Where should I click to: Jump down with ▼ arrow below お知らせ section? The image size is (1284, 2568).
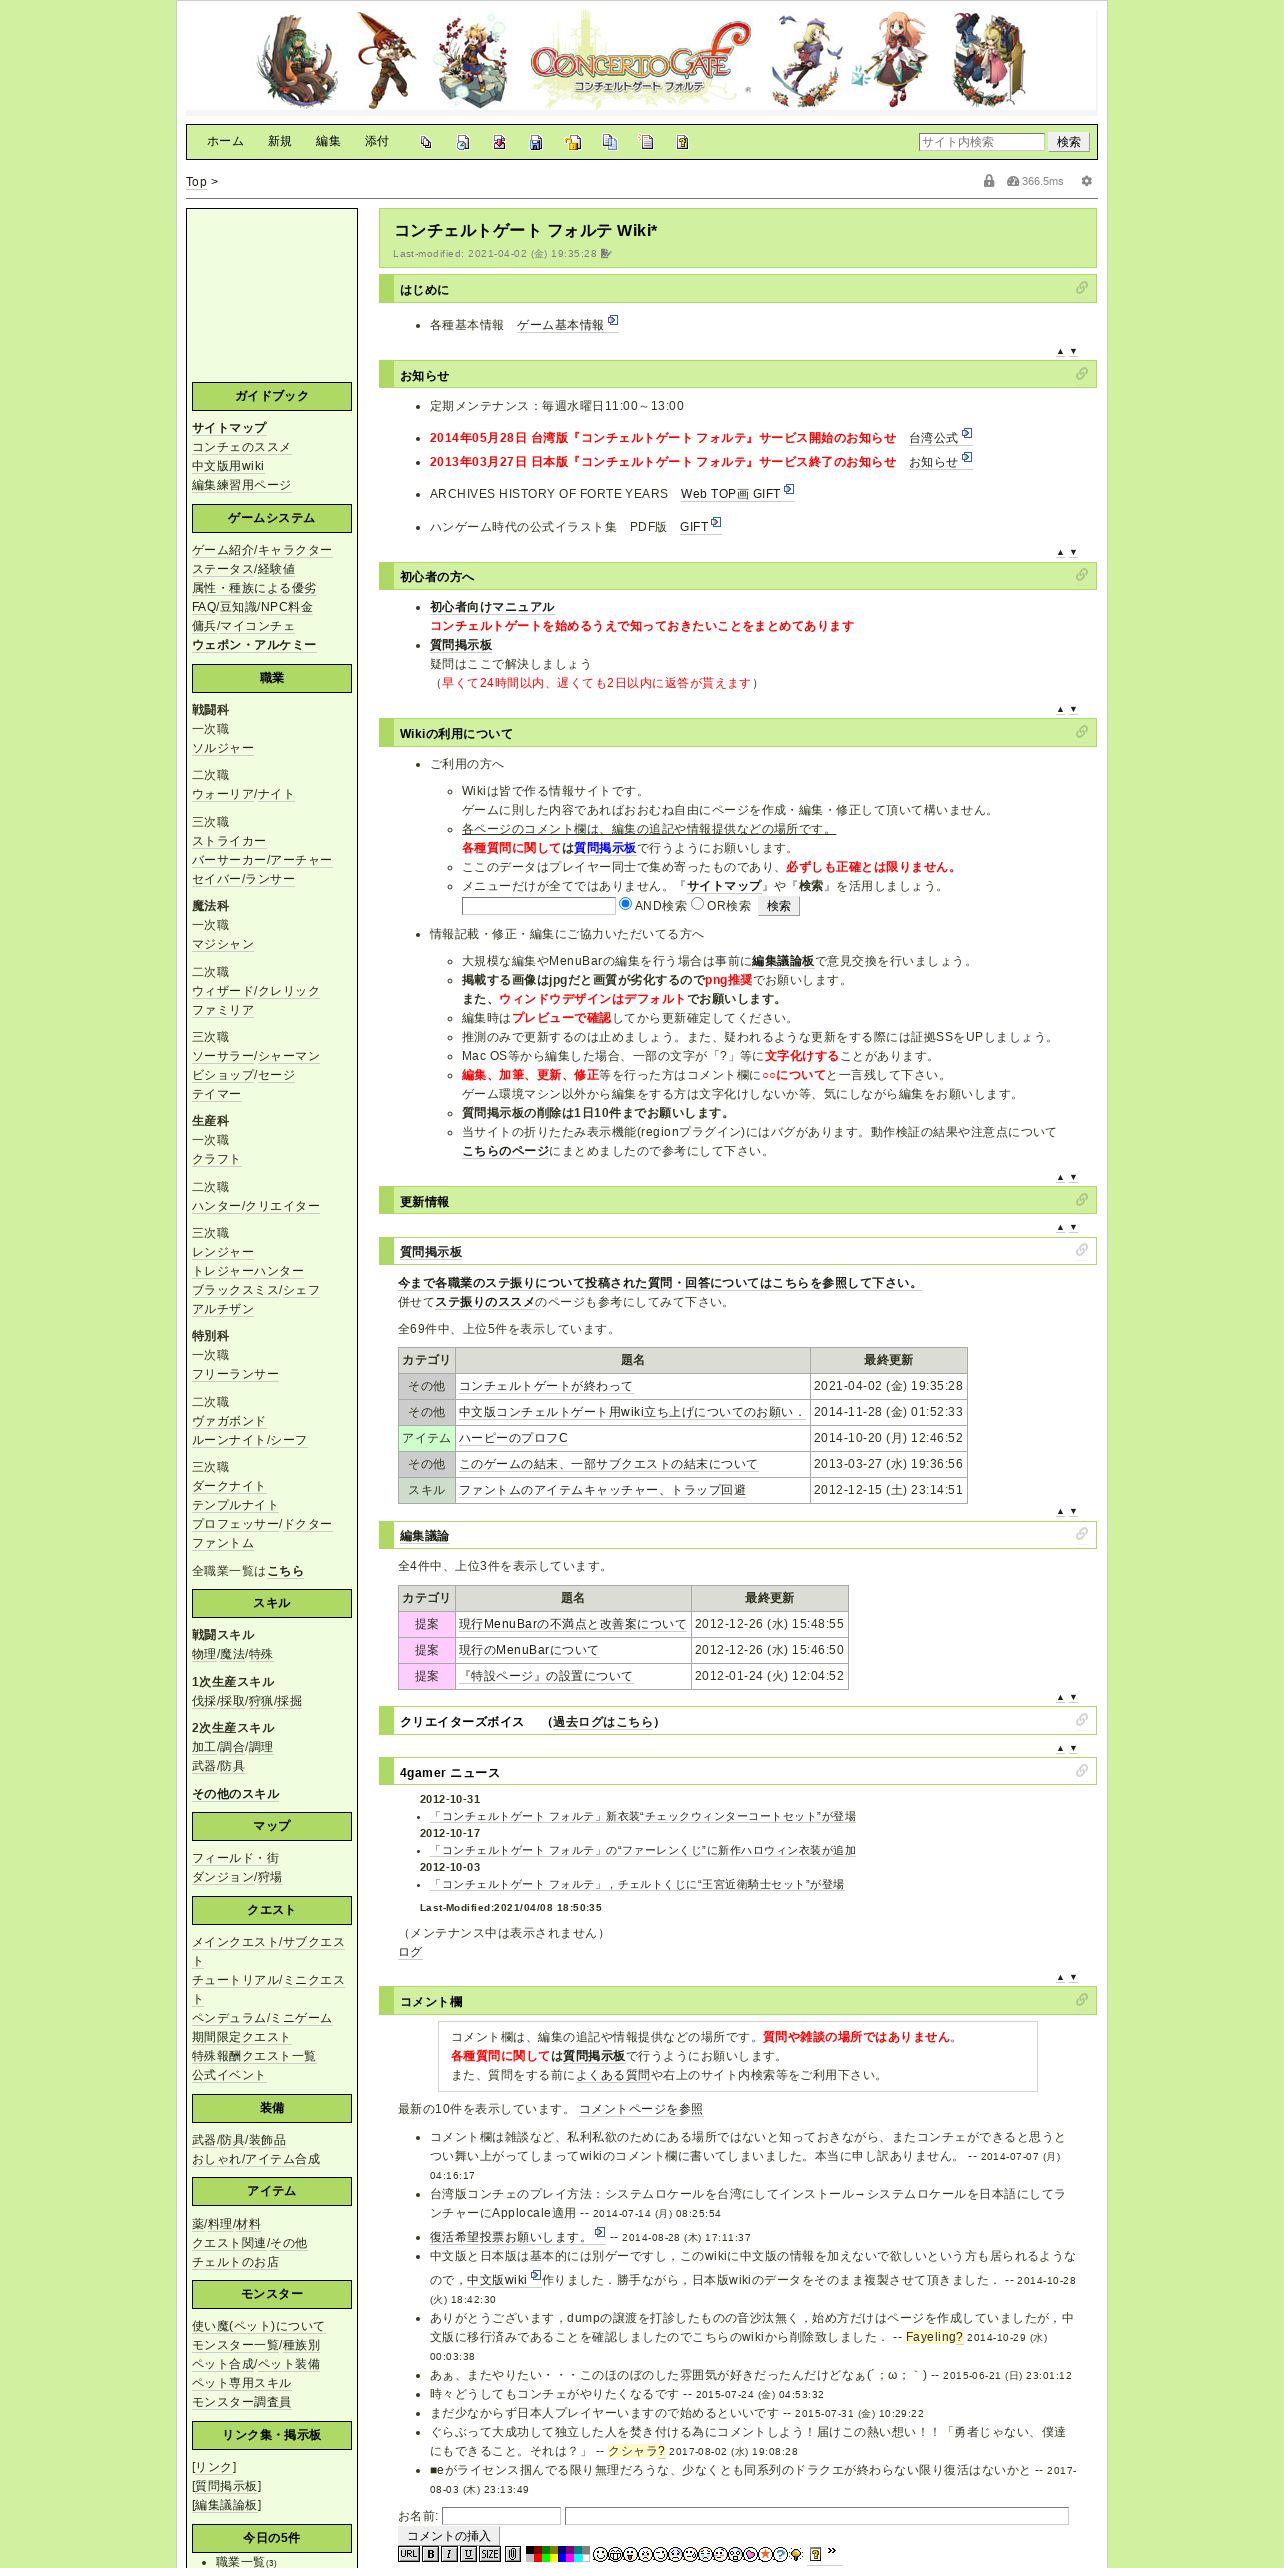click(x=1074, y=553)
